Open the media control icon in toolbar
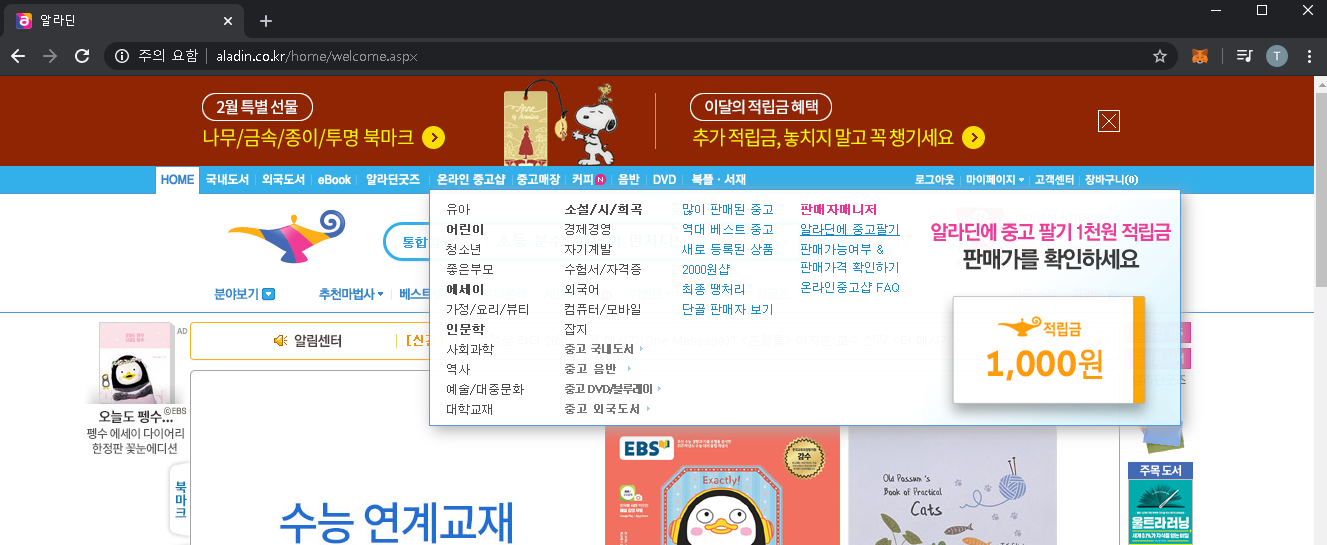This screenshot has height=545, width=1327. click(1244, 56)
